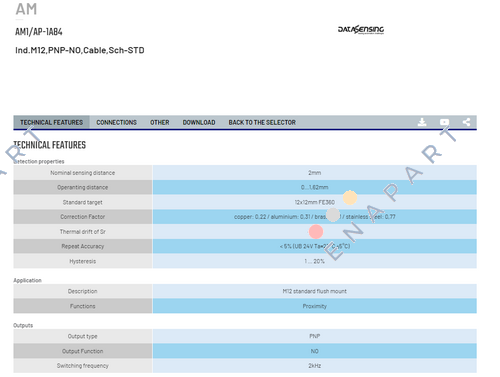Click the Technical Features section heading
The image size is (500, 377).
pos(50,145)
